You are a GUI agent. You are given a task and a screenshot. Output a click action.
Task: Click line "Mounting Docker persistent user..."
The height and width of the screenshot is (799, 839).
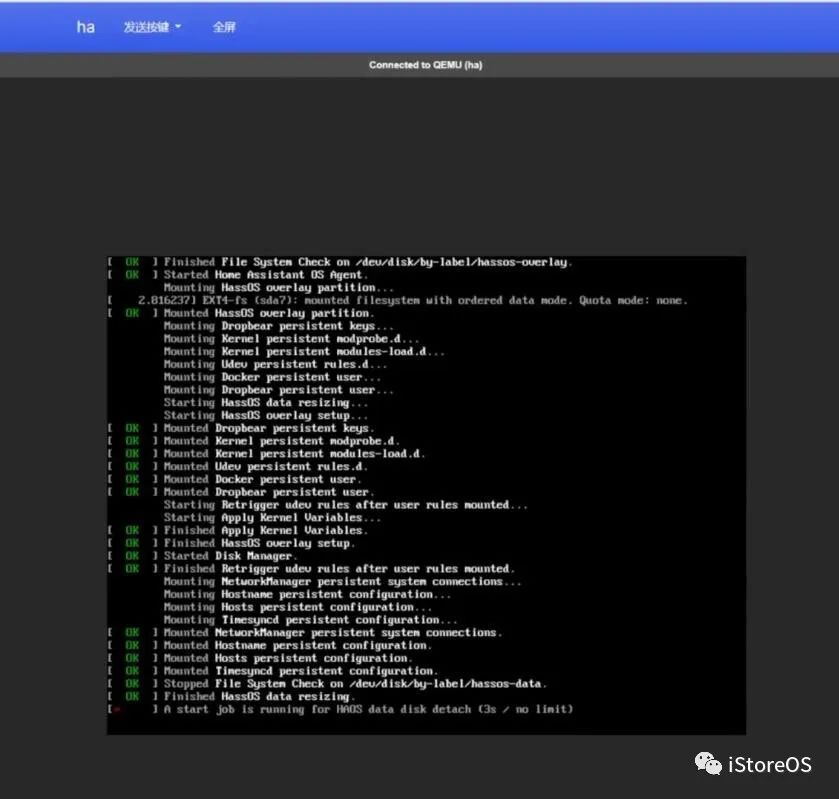tap(272, 377)
